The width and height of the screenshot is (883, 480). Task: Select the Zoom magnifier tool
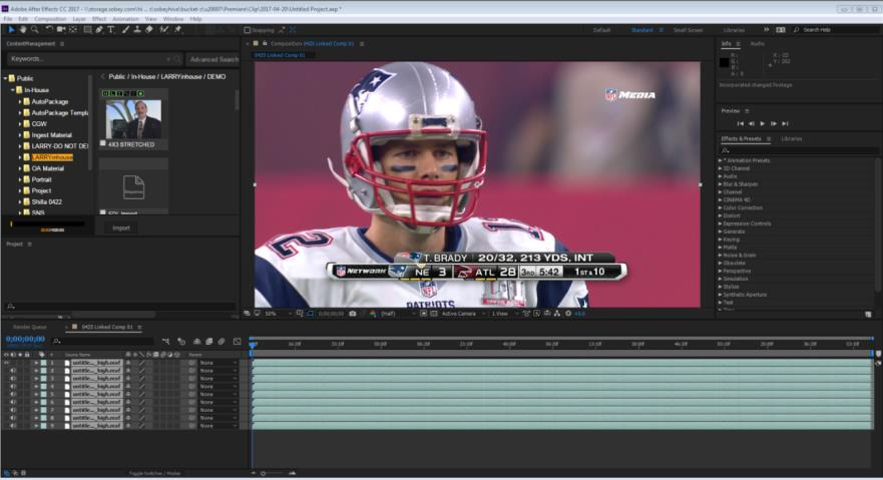point(34,30)
